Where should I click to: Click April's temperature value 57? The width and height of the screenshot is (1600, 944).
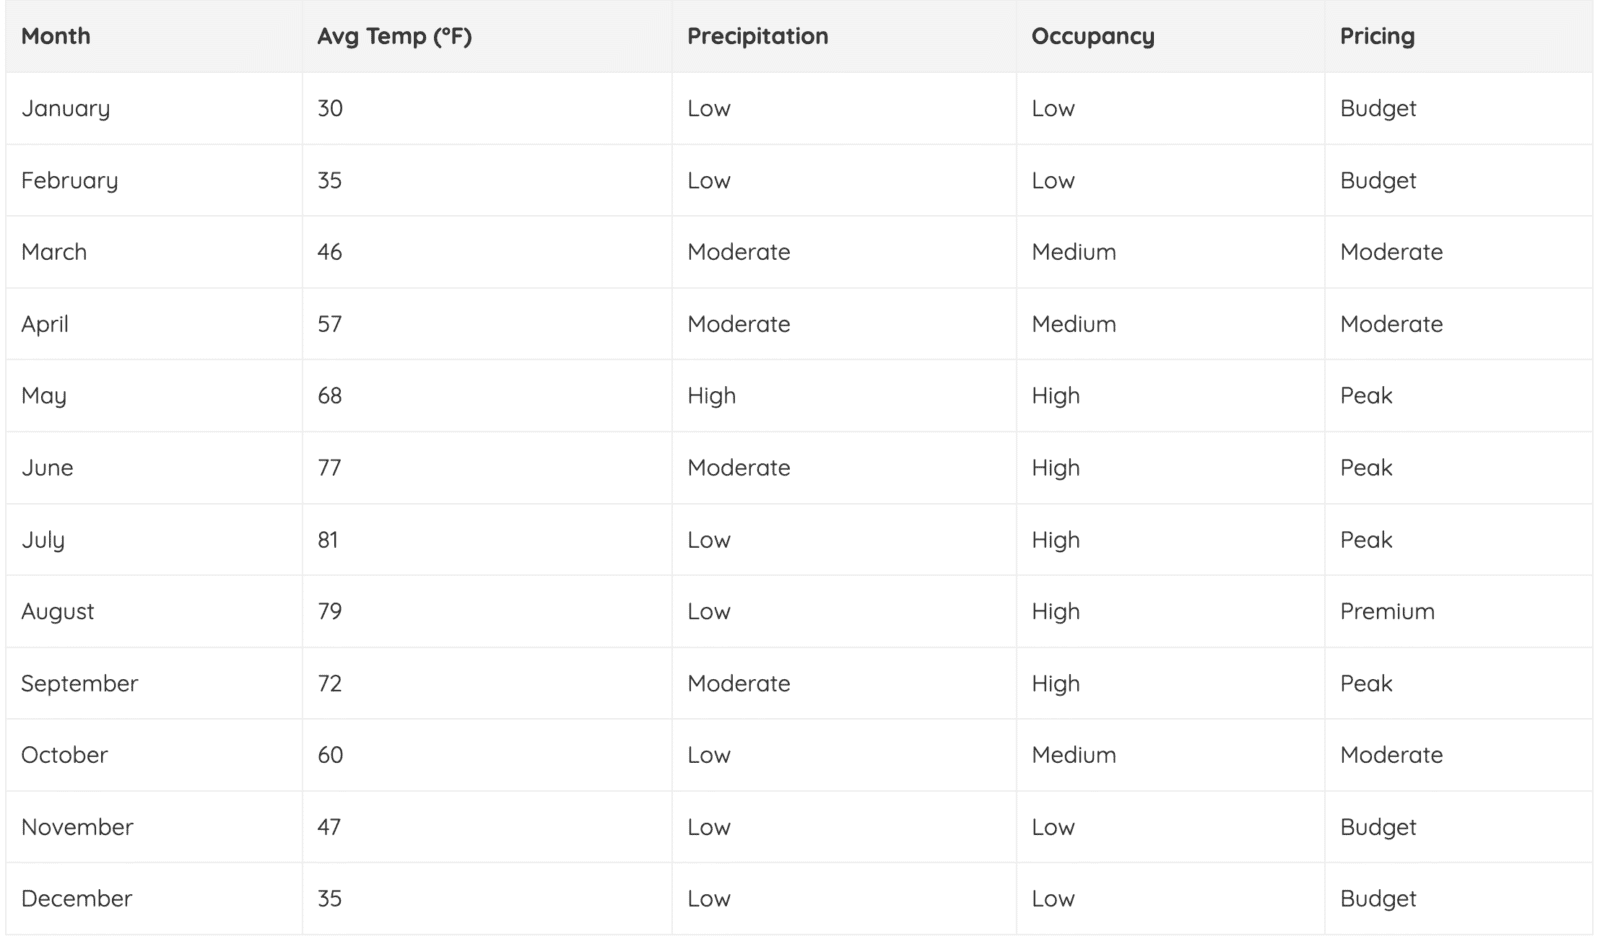[329, 324]
